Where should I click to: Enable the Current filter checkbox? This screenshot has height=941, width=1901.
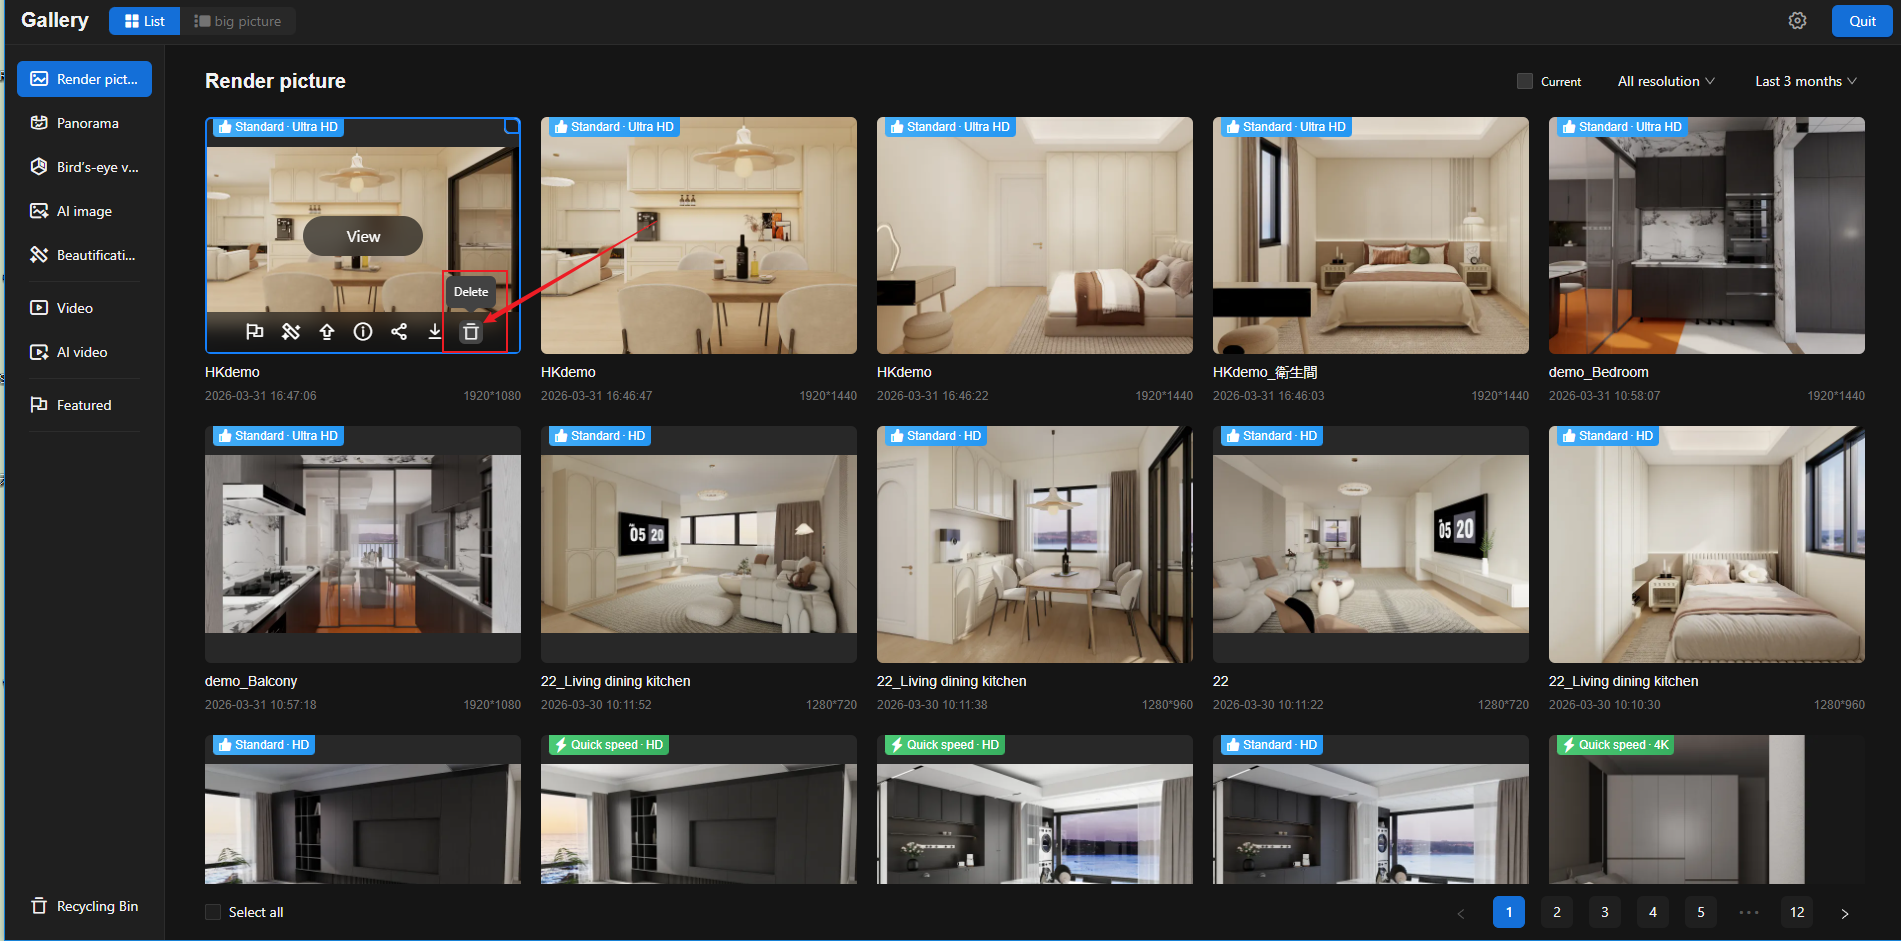[1525, 81]
